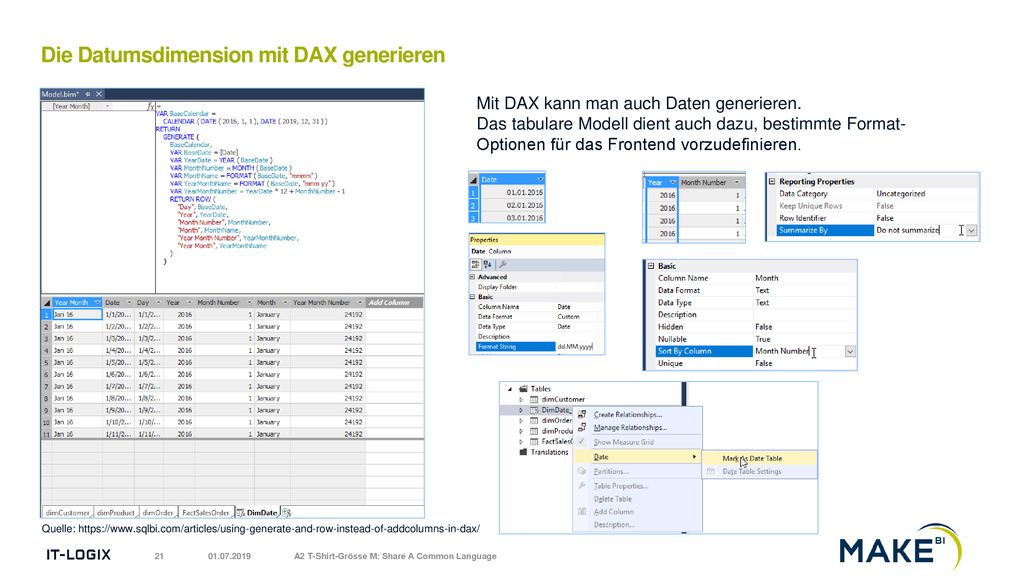Open the Year column filter arrow in DimDate grid

pyautogui.click(x=189, y=302)
